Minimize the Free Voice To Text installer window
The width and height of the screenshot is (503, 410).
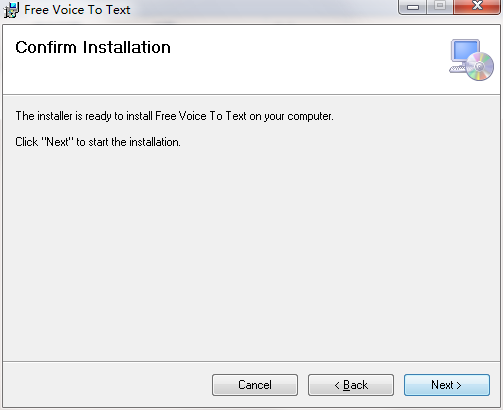point(413,7)
